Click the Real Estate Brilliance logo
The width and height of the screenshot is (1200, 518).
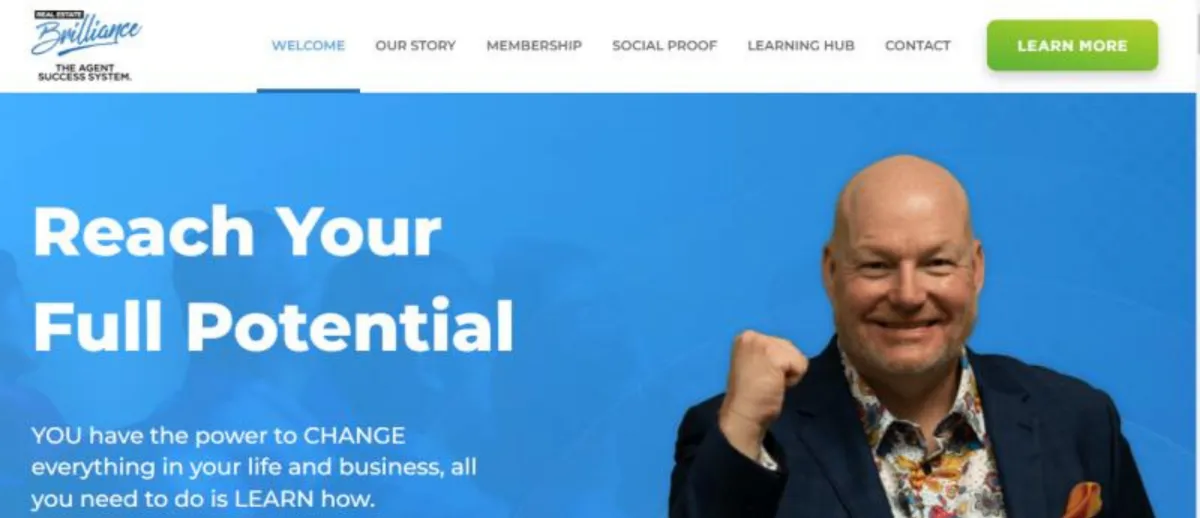point(86,45)
